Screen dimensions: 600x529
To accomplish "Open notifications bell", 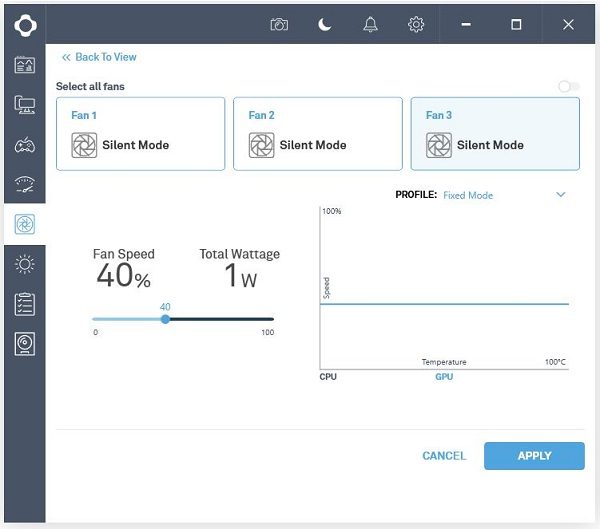I will [370, 25].
